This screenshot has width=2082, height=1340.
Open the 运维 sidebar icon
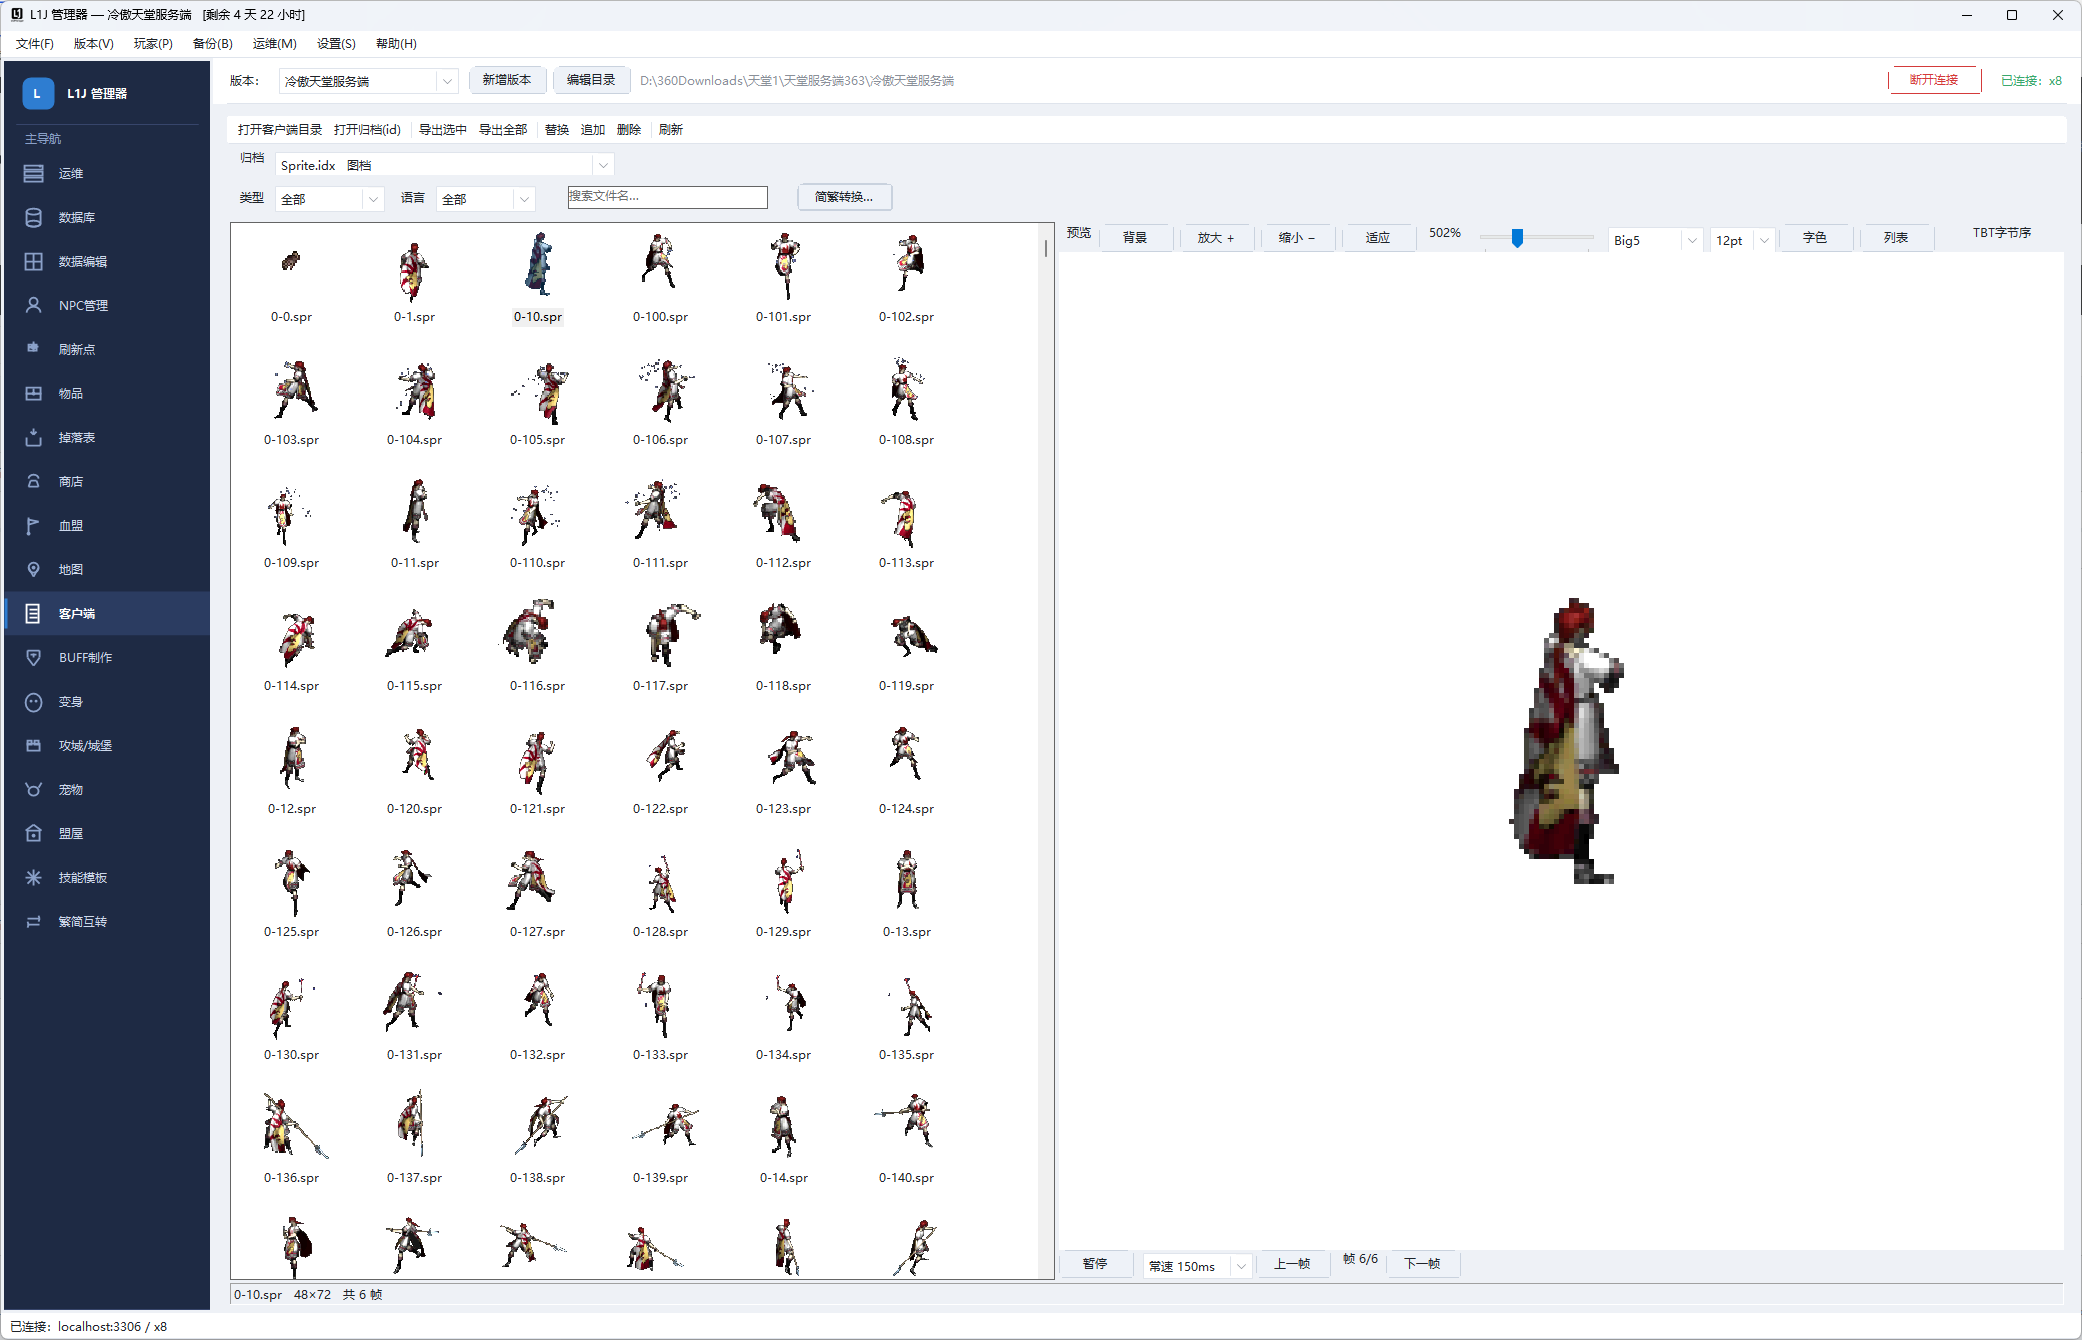click(x=33, y=173)
